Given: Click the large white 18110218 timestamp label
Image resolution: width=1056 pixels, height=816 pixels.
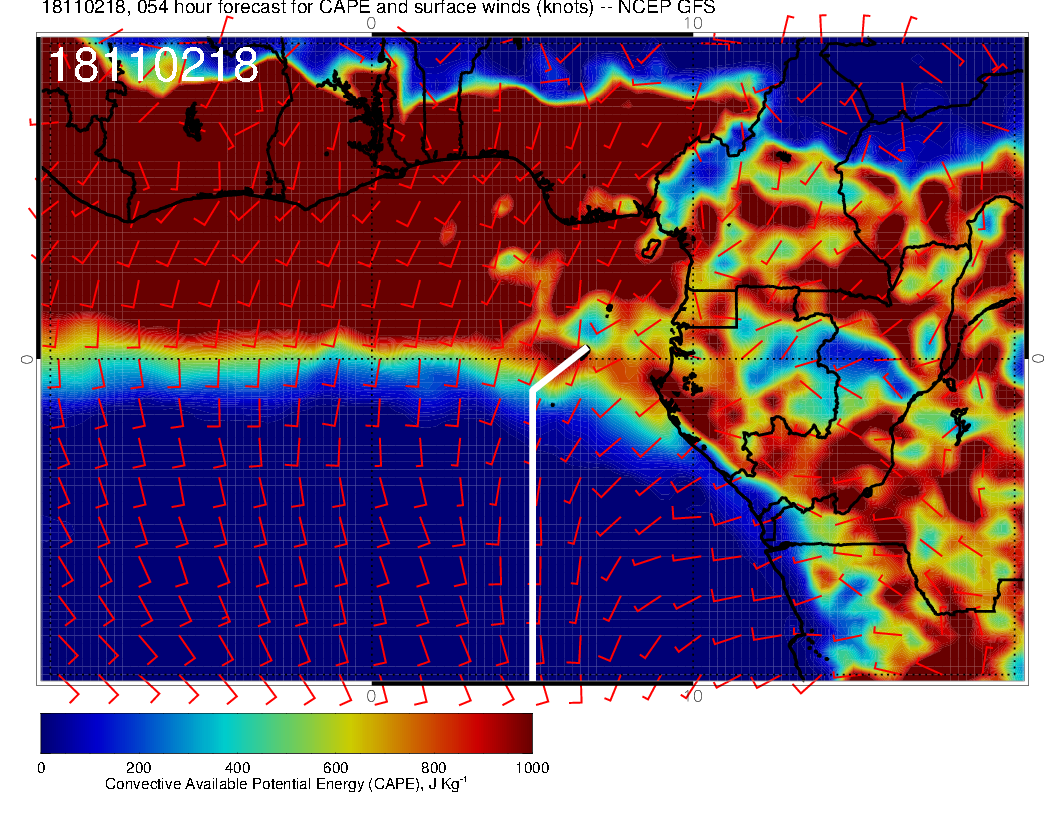Looking at the screenshot, I should coord(153,66).
